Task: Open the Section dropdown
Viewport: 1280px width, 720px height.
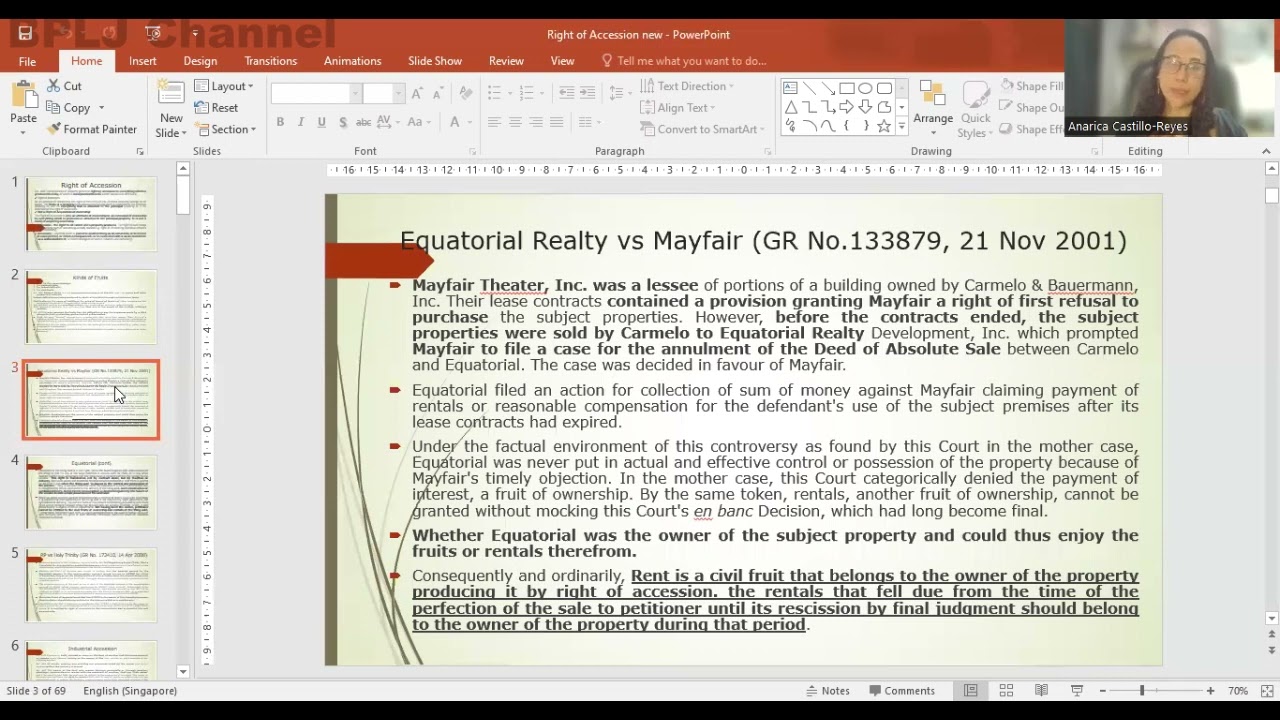Action: [226, 129]
